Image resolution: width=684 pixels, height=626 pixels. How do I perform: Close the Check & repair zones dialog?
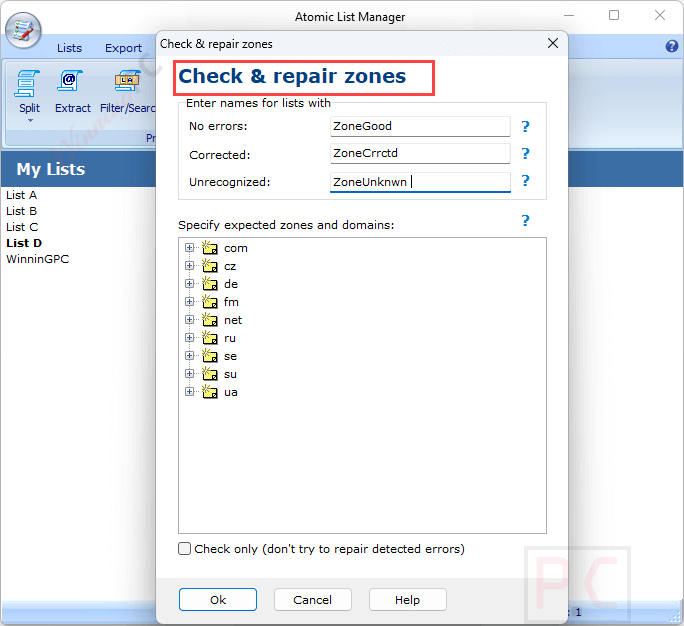pyautogui.click(x=553, y=43)
